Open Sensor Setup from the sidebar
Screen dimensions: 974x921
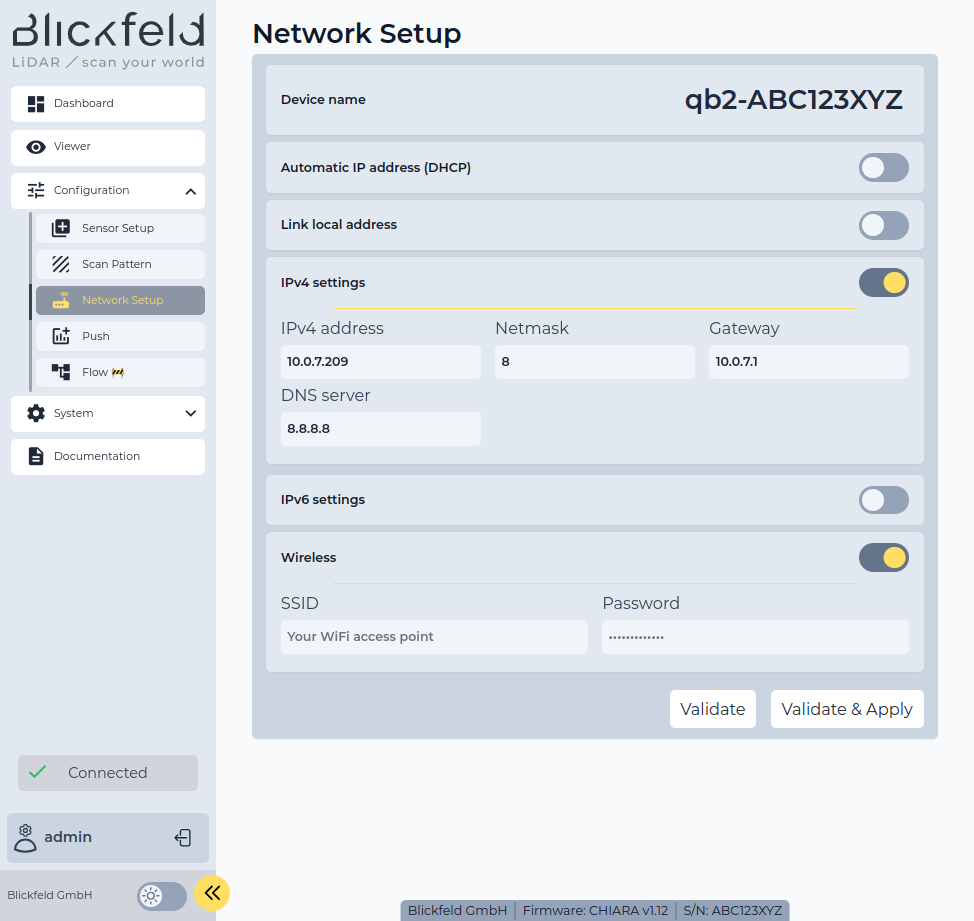(x=120, y=228)
